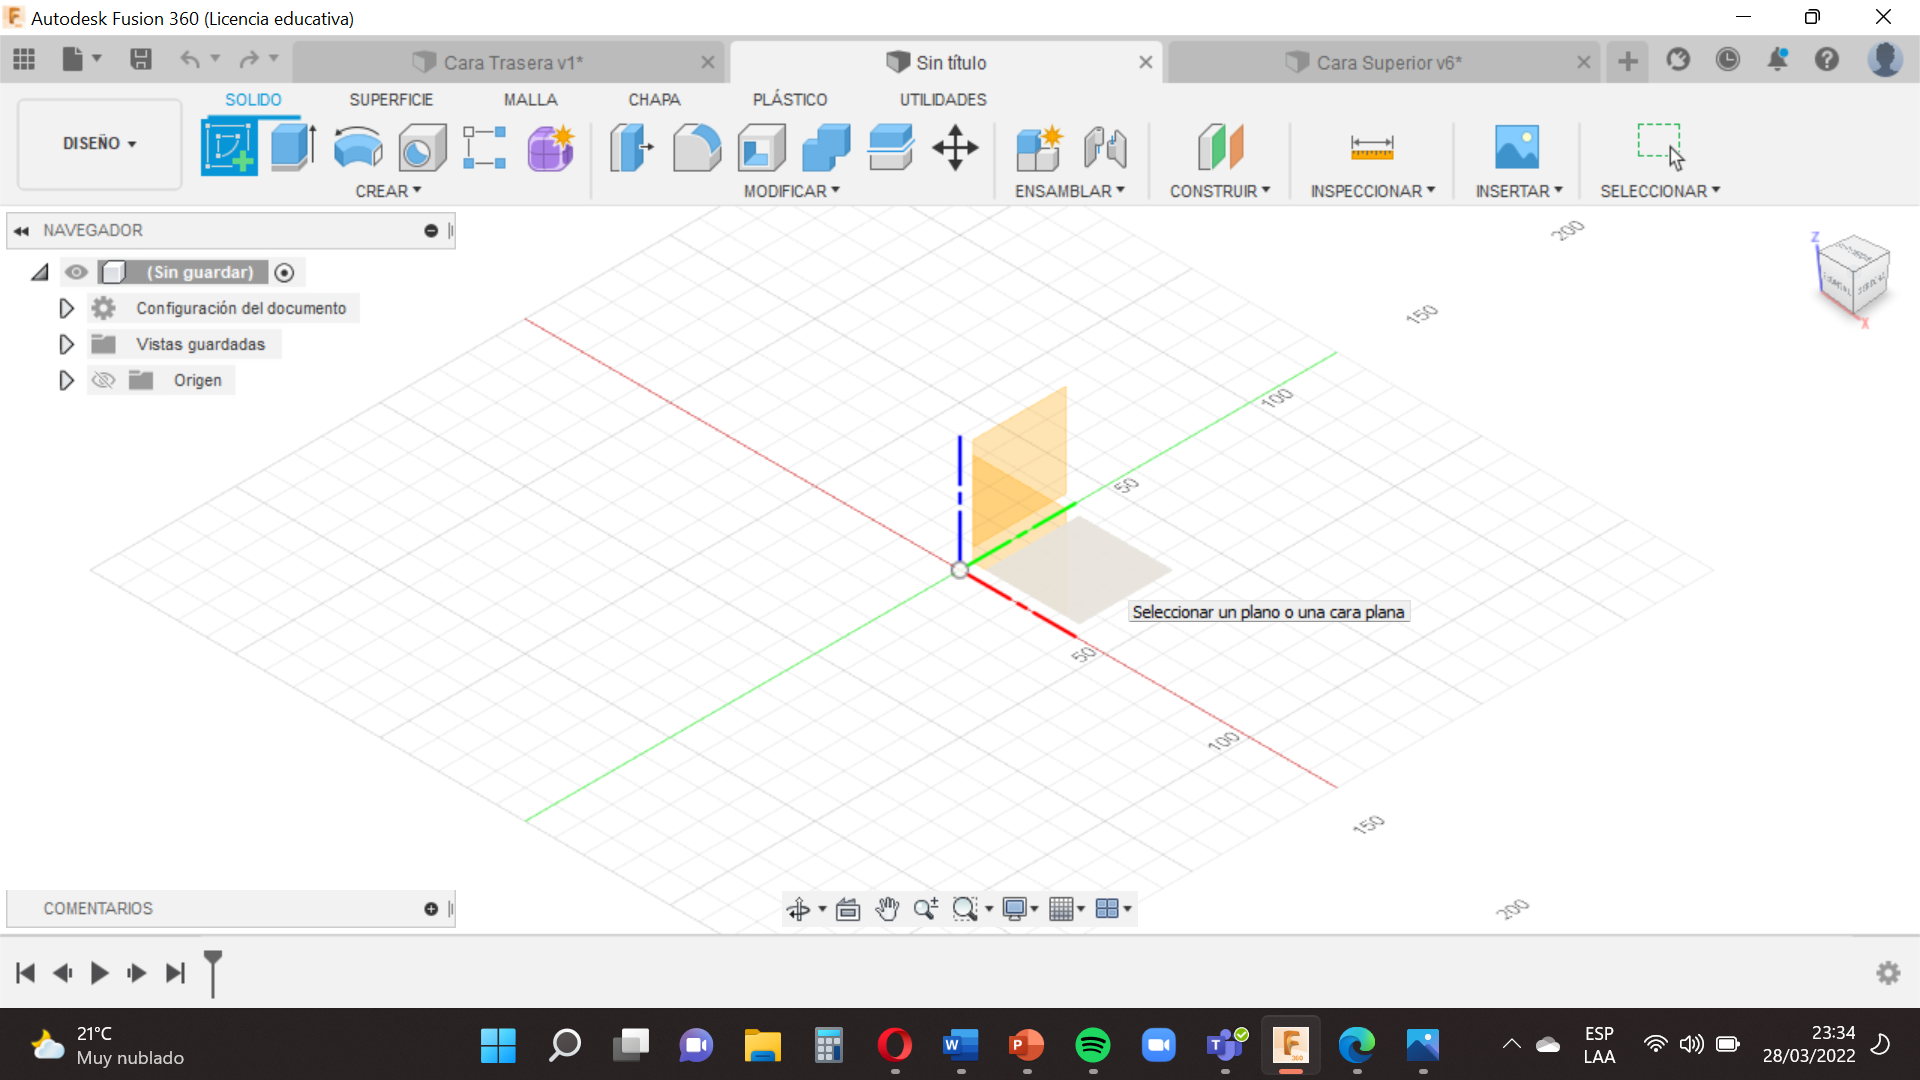Image resolution: width=1920 pixels, height=1080 pixels.
Task: Activate the root component radio button
Action: point(284,272)
